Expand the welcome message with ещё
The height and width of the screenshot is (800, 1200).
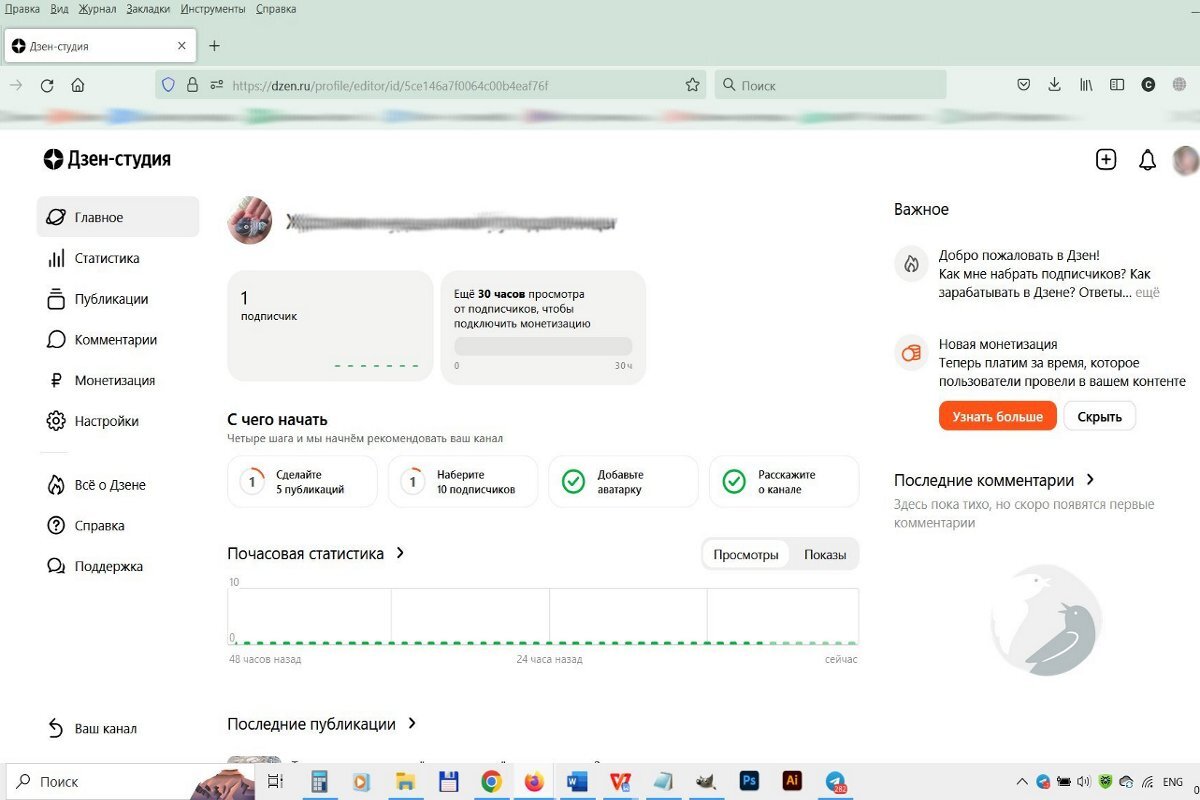pos(1148,293)
